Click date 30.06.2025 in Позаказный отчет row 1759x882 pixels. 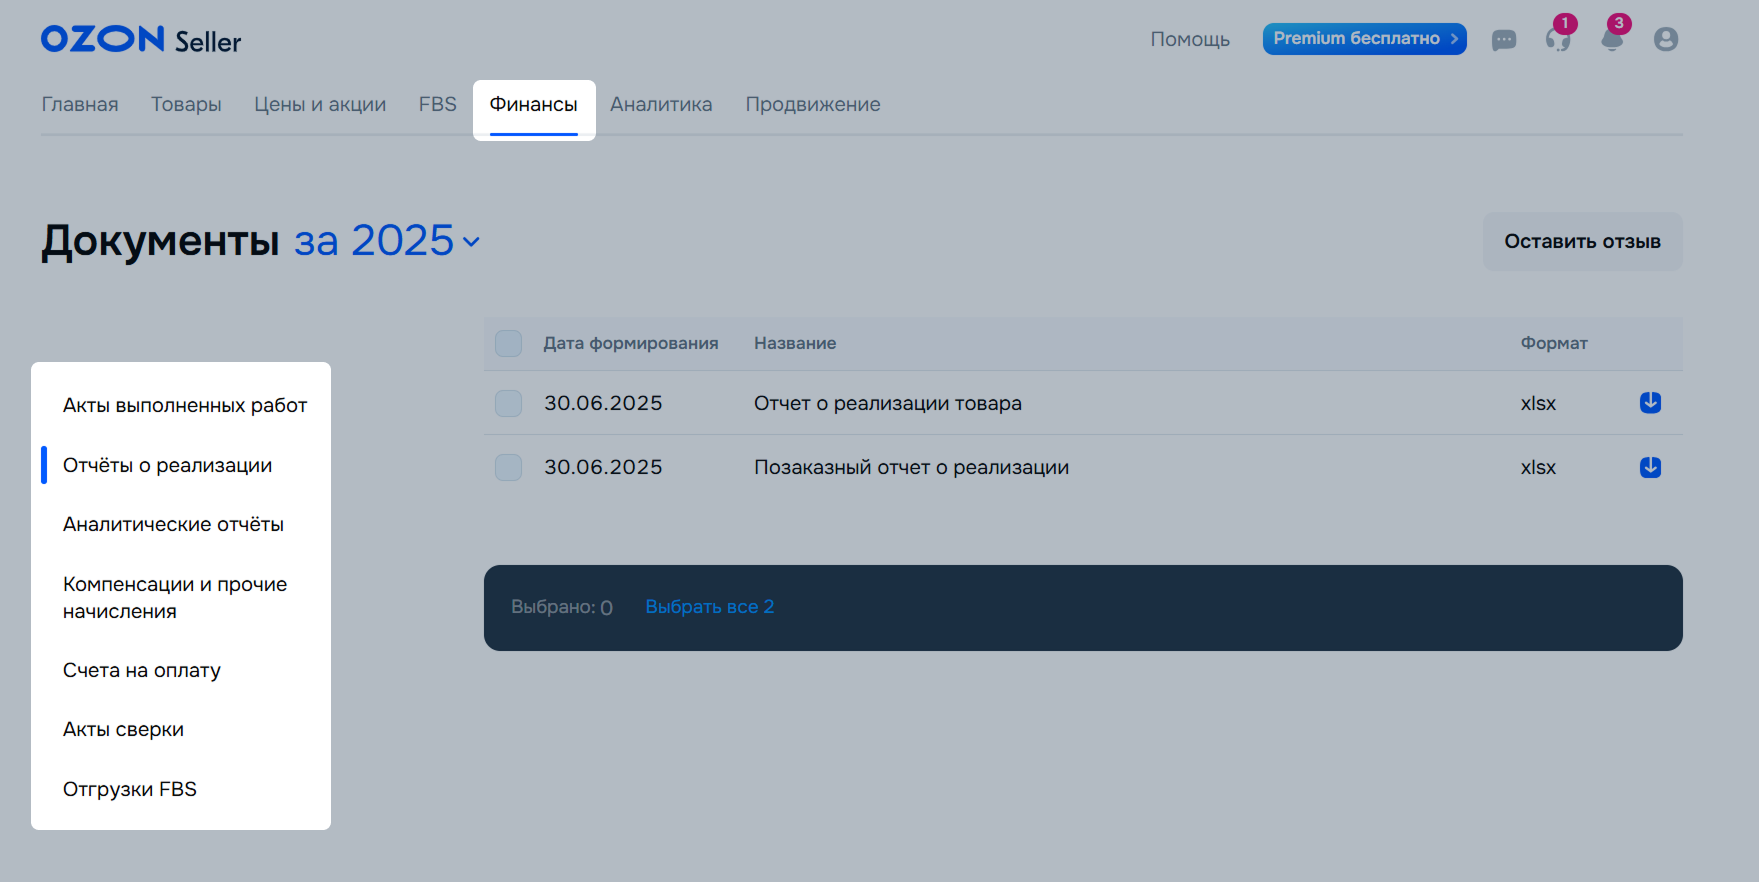point(603,467)
